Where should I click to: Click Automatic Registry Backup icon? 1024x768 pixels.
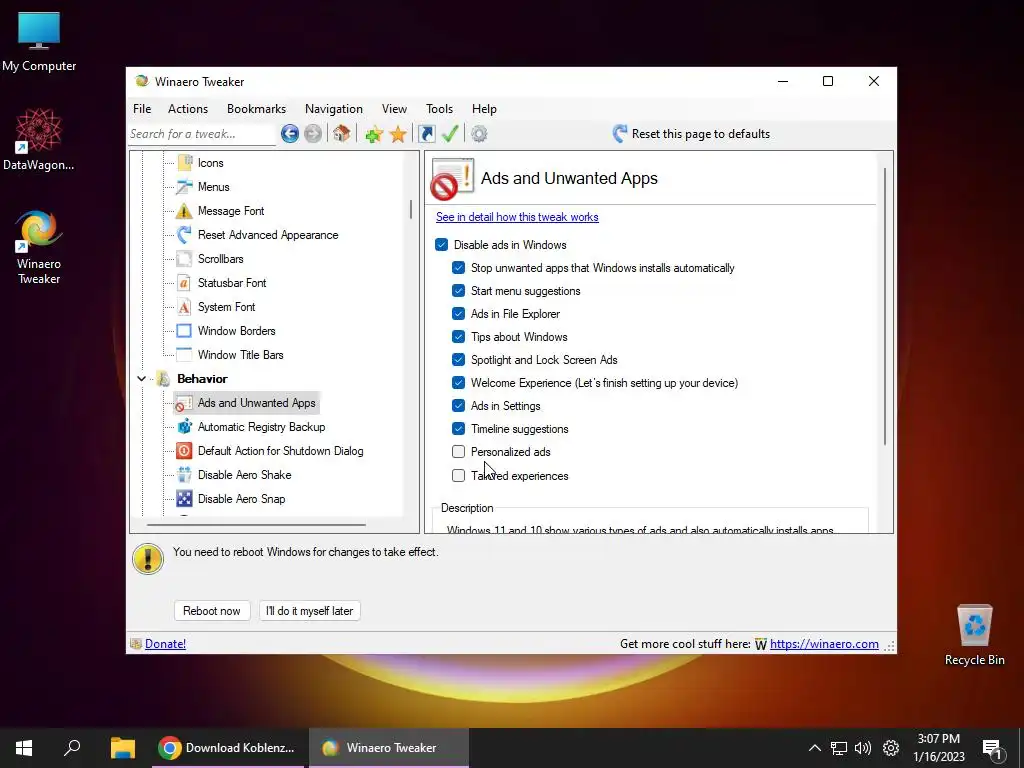pos(185,426)
